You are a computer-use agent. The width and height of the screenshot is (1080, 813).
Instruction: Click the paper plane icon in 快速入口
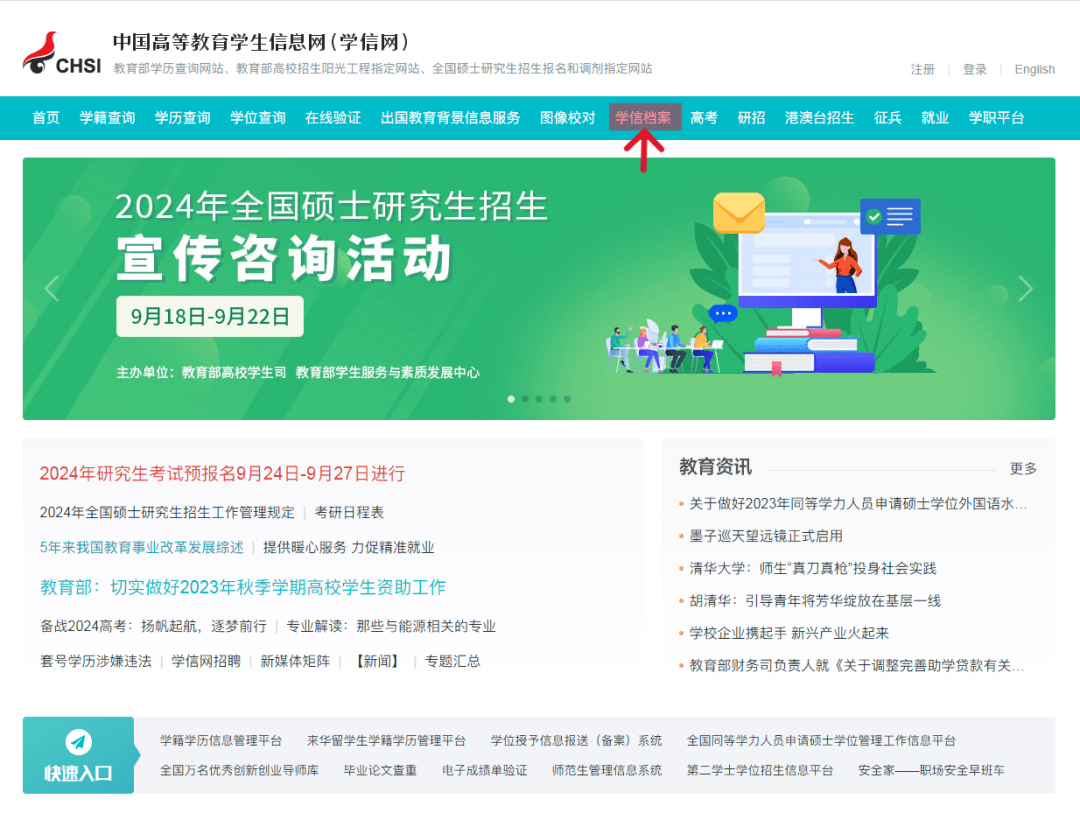tap(78, 741)
